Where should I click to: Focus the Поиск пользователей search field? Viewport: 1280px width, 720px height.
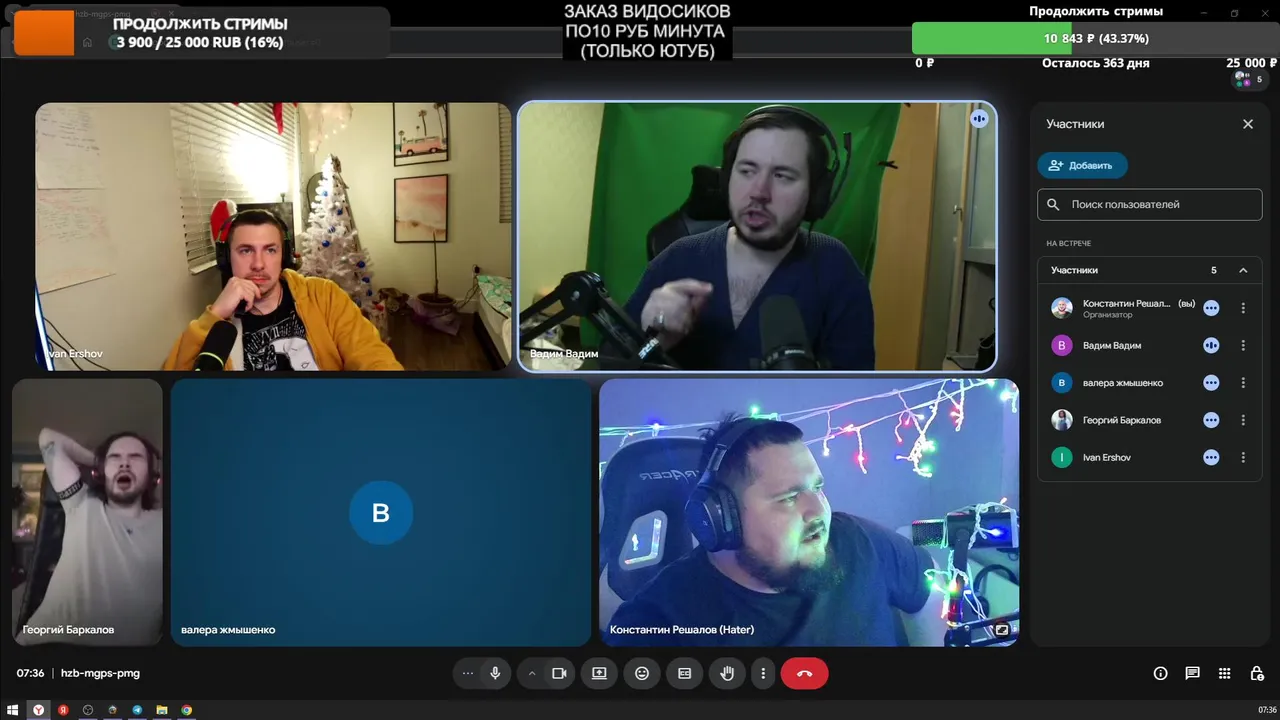1150,204
